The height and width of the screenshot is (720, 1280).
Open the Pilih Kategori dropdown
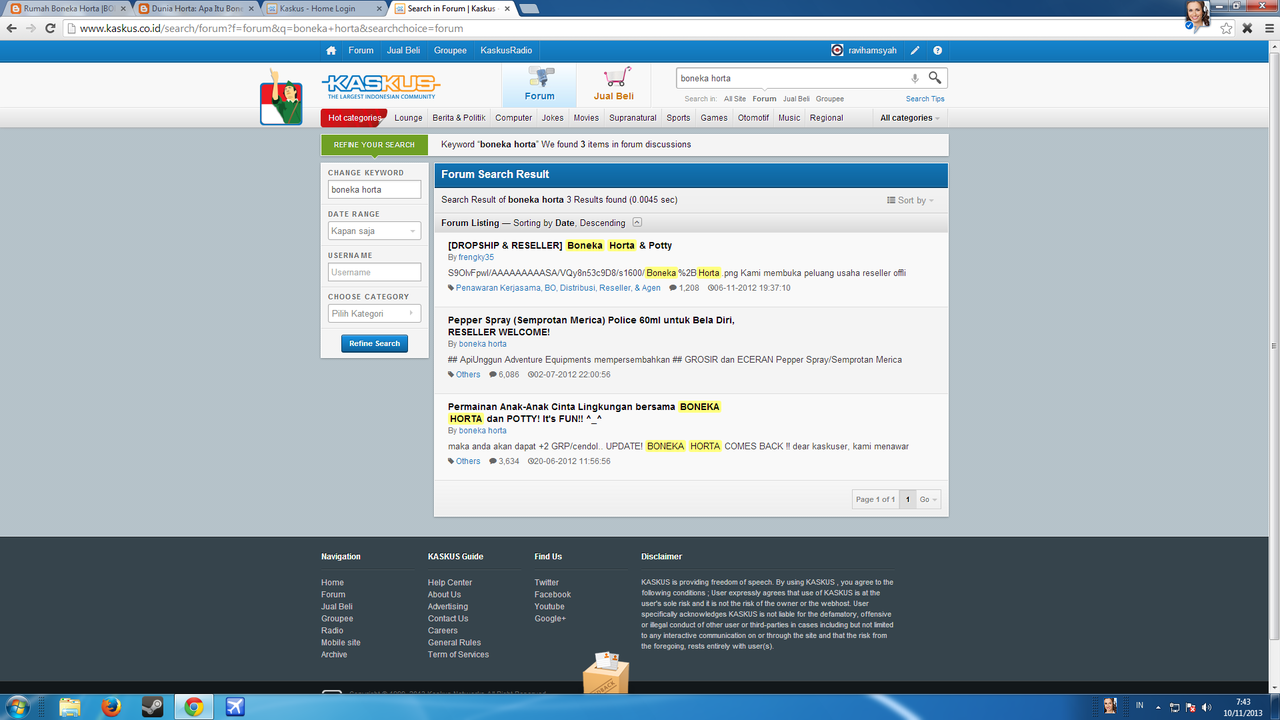coord(374,313)
